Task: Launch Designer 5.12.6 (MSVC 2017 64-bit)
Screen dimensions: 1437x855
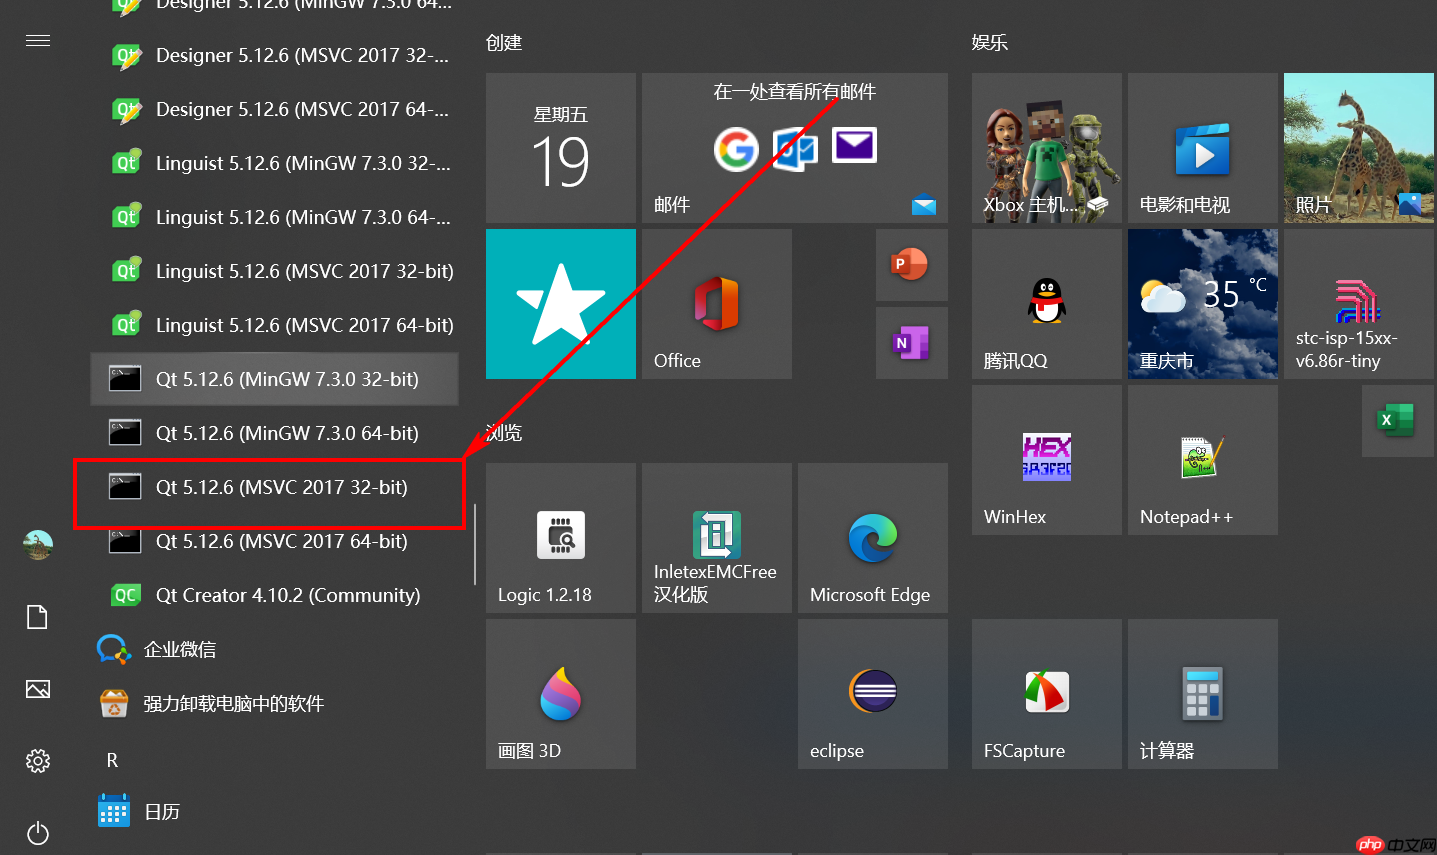Action: point(275,109)
